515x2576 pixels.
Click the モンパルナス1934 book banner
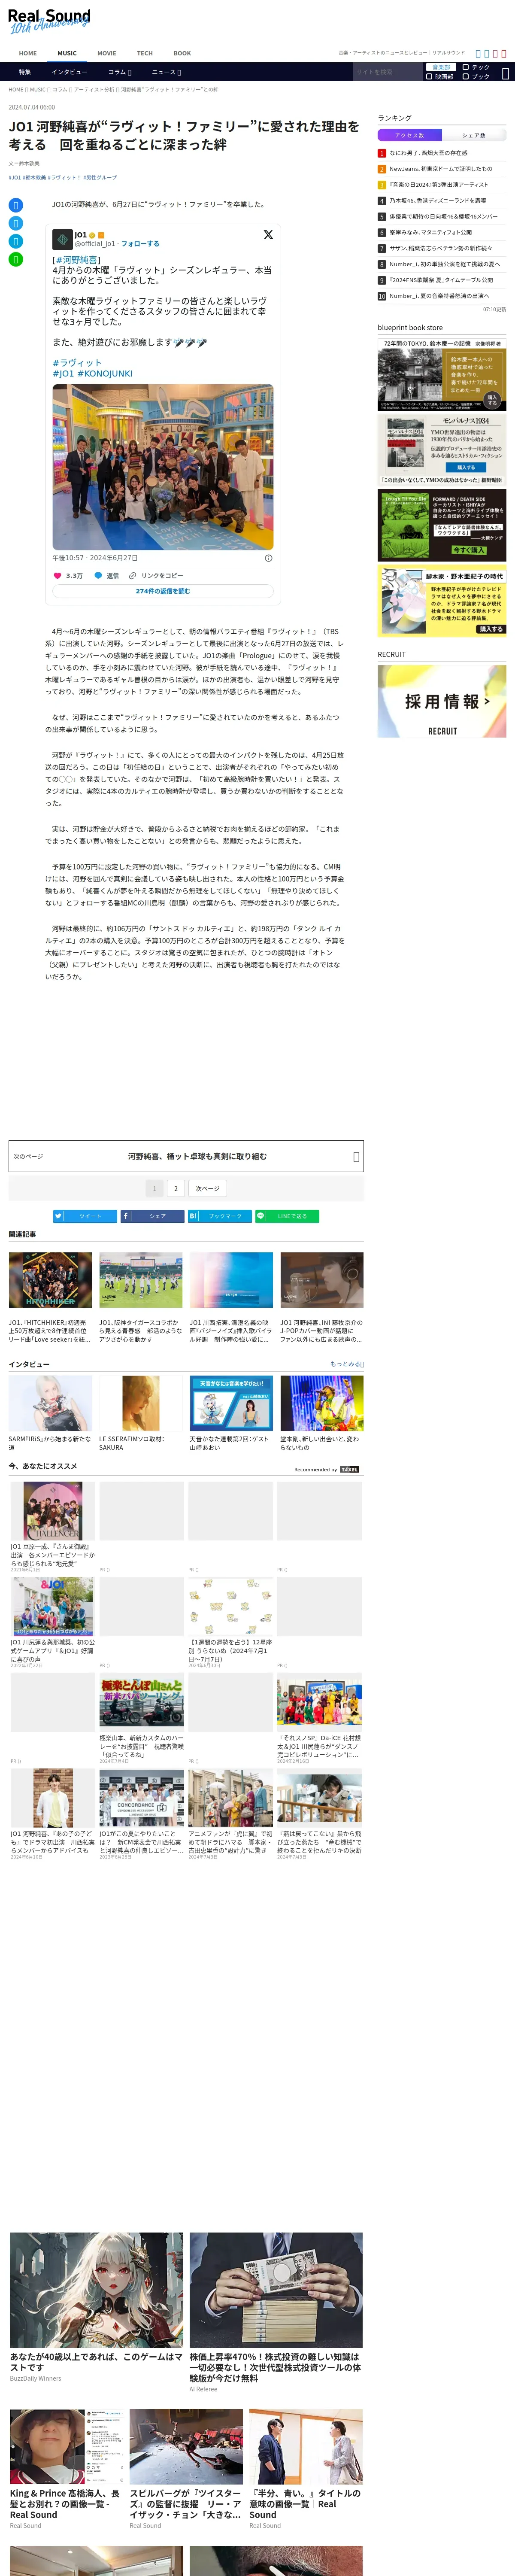click(442, 450)
